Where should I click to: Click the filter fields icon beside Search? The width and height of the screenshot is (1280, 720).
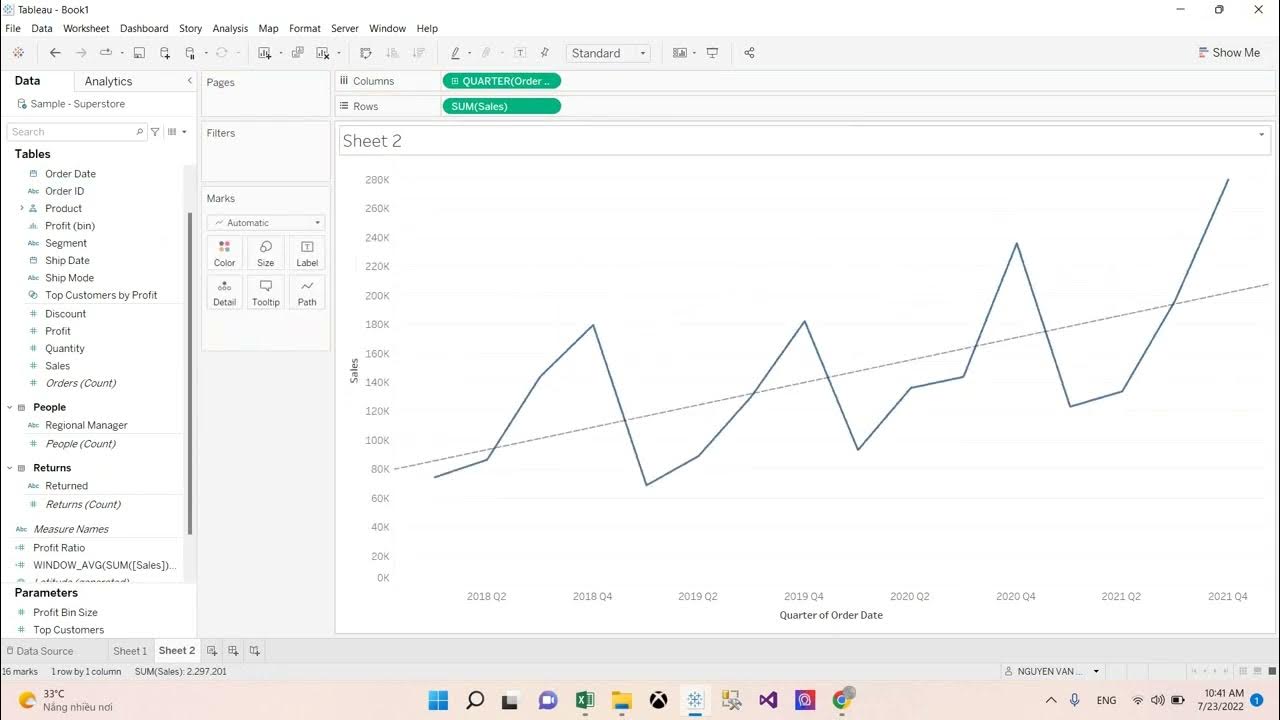click(x=155, y=132)
